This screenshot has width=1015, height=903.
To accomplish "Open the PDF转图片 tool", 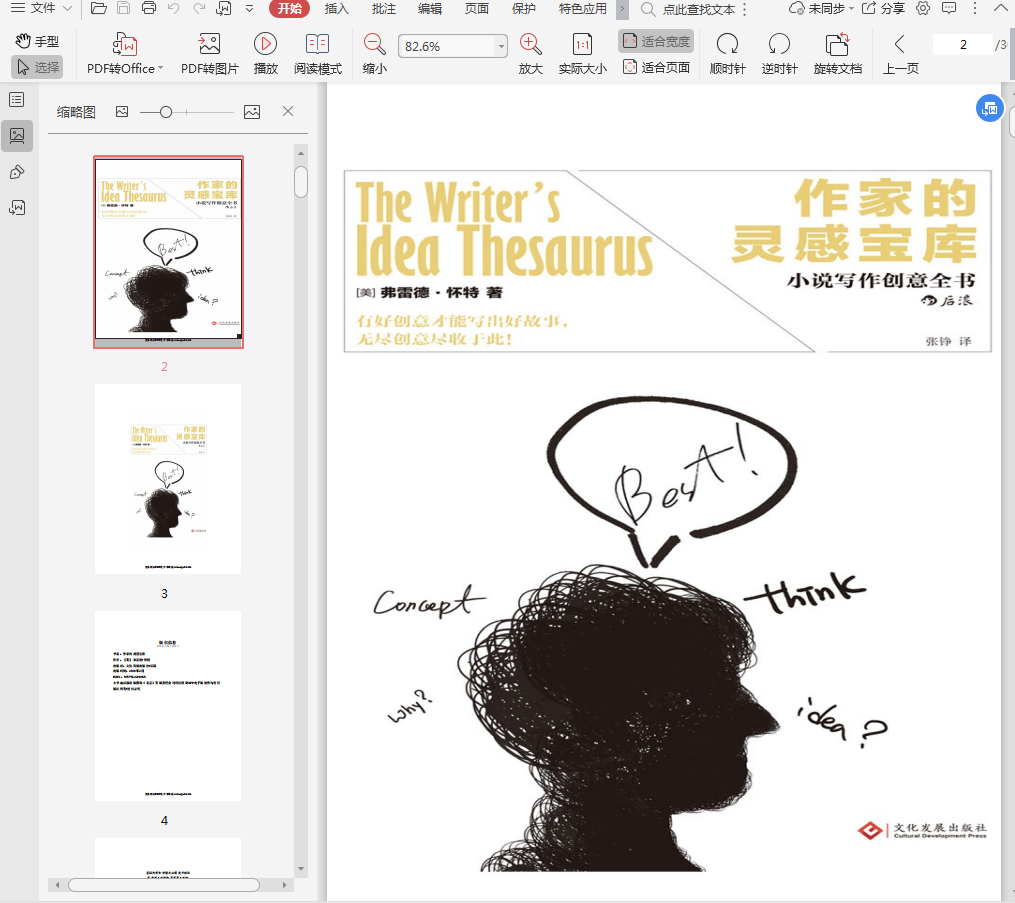I will pos(209,45).
